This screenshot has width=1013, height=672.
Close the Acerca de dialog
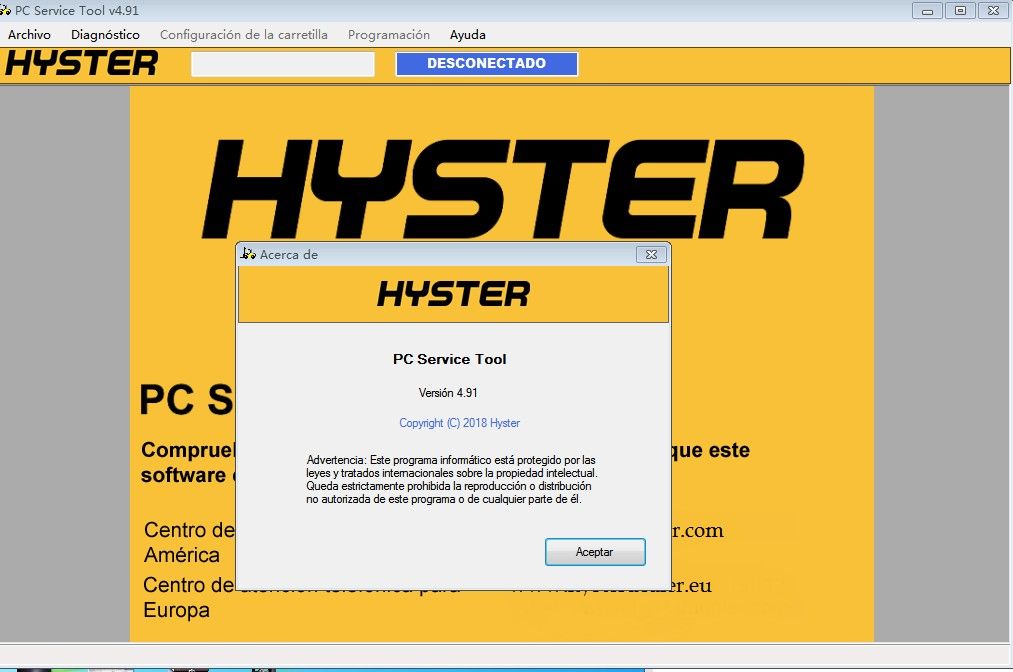pos(651,255)
